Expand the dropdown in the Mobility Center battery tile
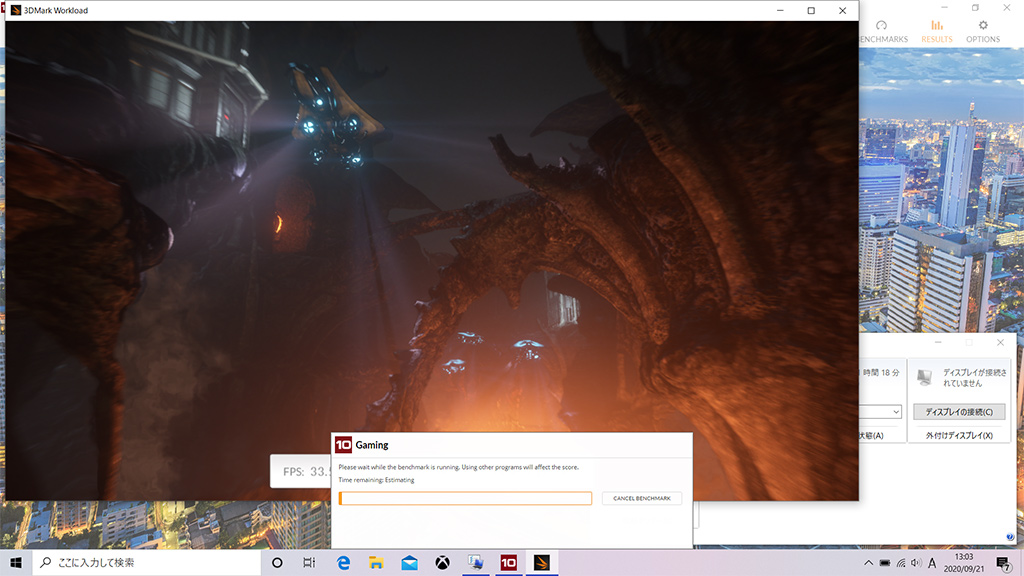 pyautogui.click(x=896, y=412)
